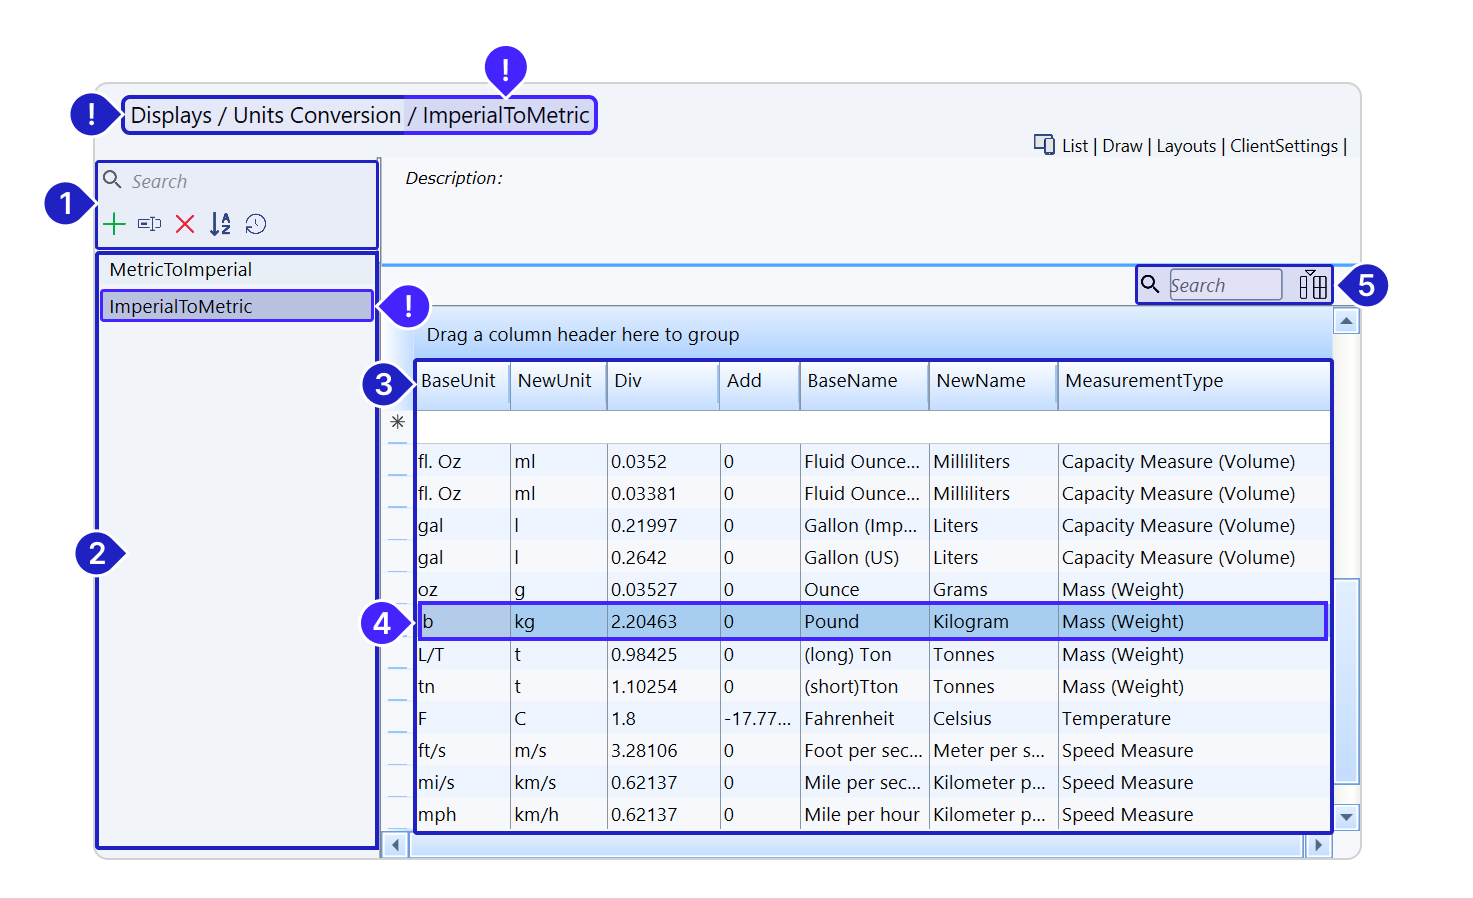Click the List link at top

point(1075,146)
